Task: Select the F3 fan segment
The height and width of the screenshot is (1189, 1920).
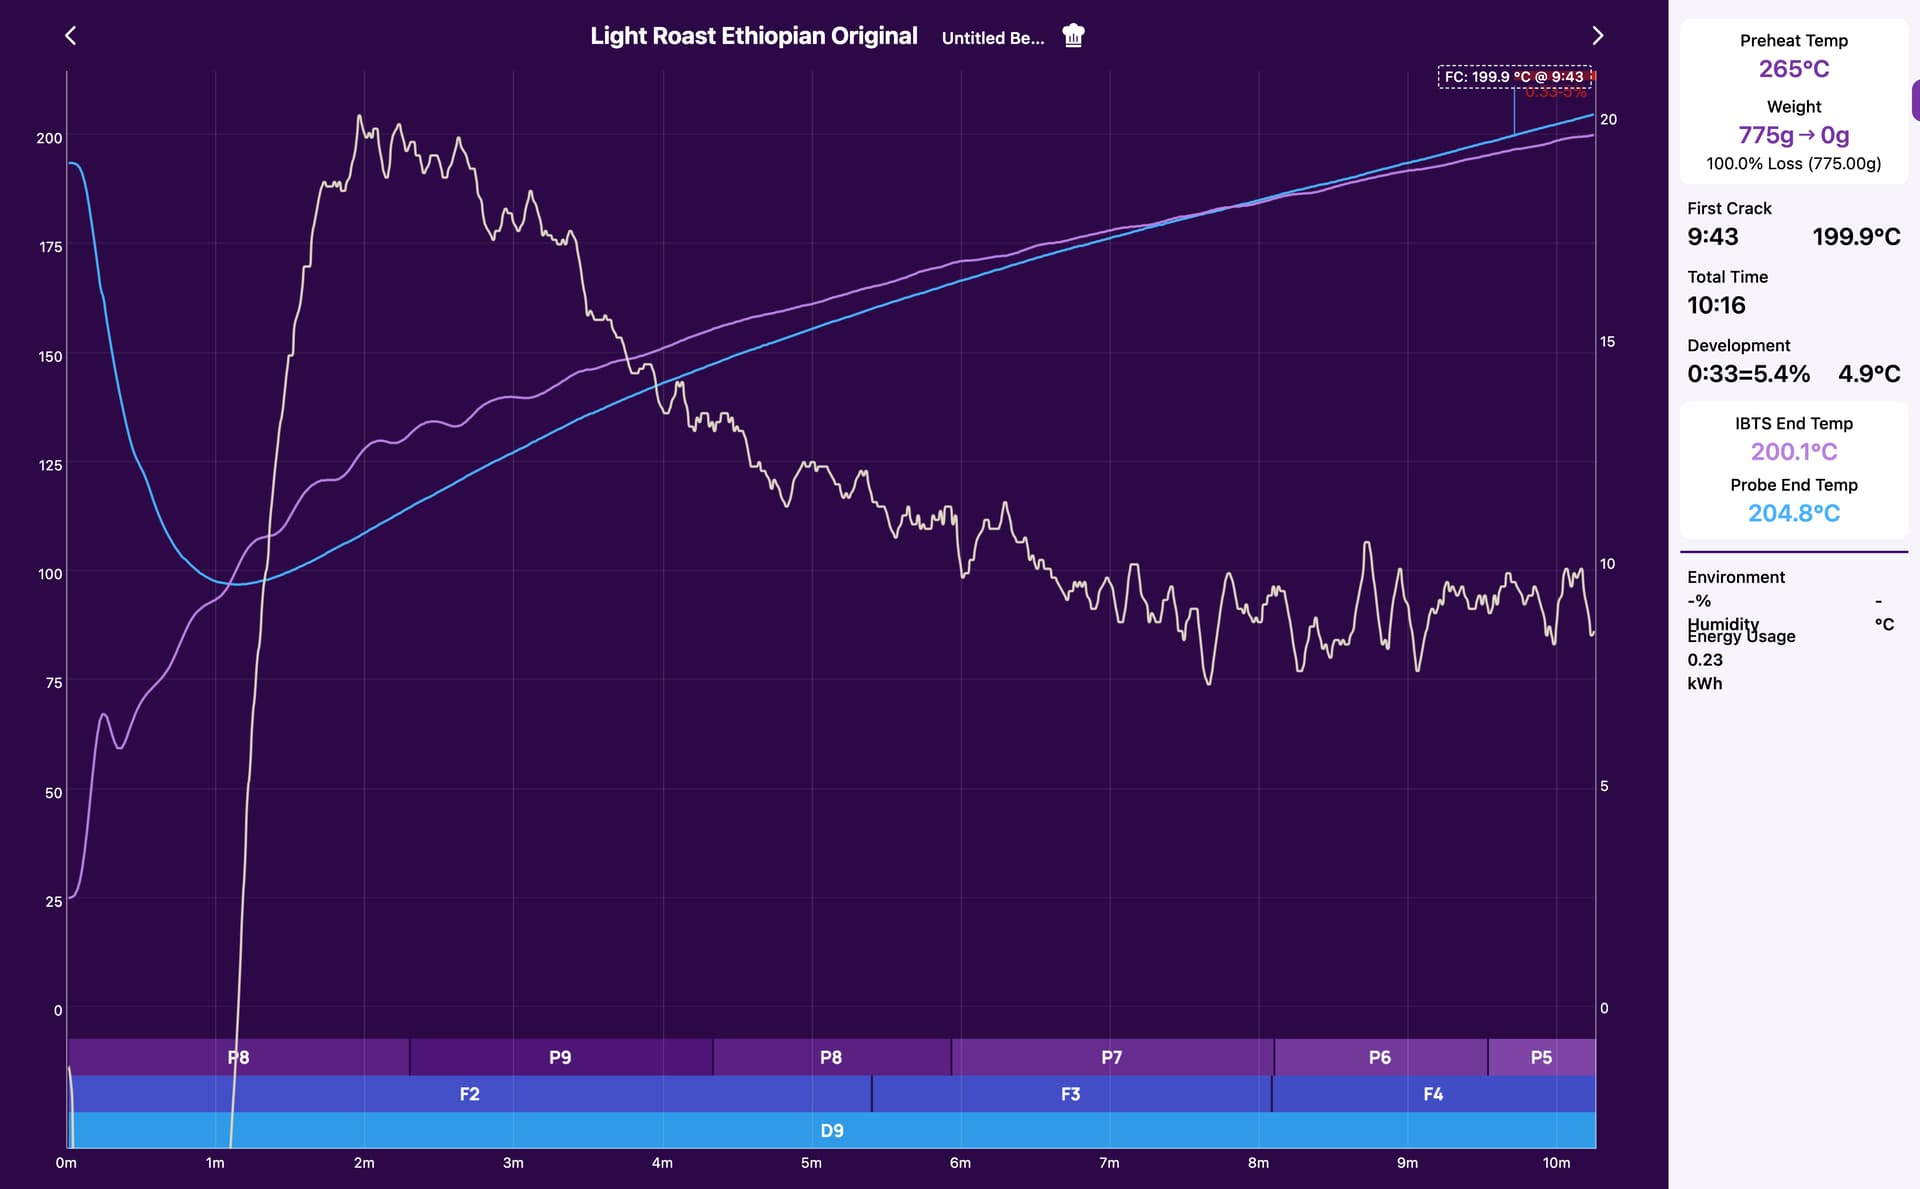Action: [1071, 1094]
